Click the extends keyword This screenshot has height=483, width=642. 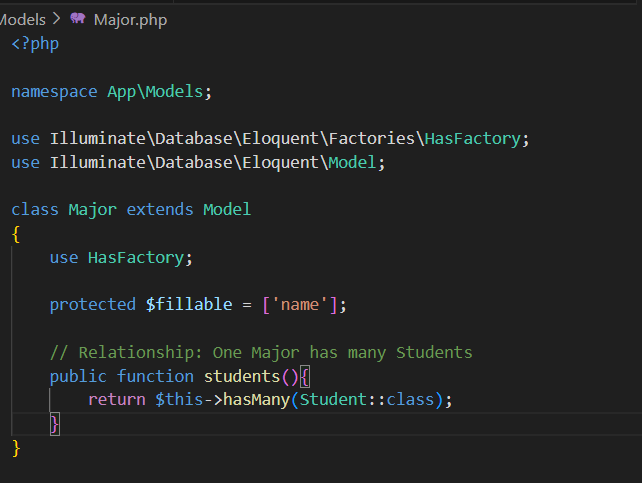click(x=160, y=209)
